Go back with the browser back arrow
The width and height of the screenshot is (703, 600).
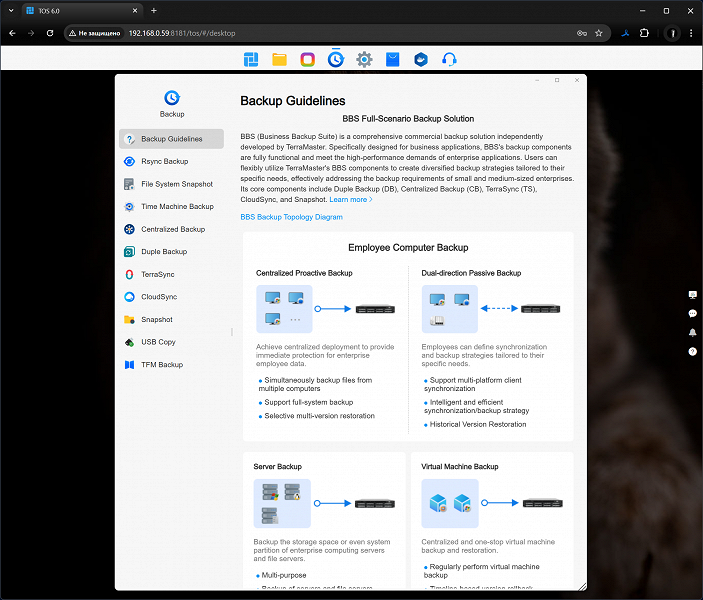tap(12, 33)
